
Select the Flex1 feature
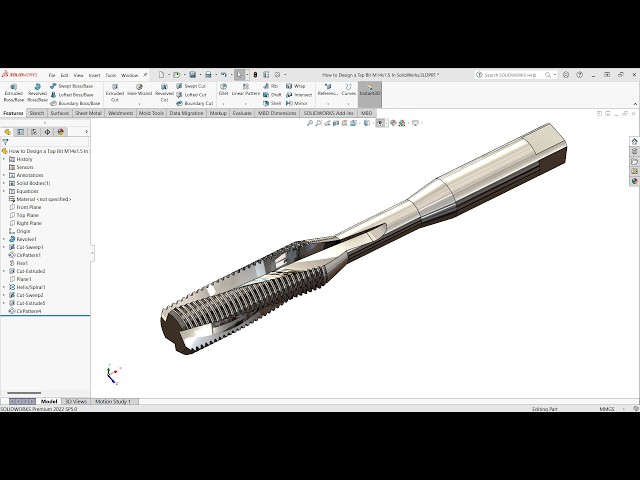[18, 263]
